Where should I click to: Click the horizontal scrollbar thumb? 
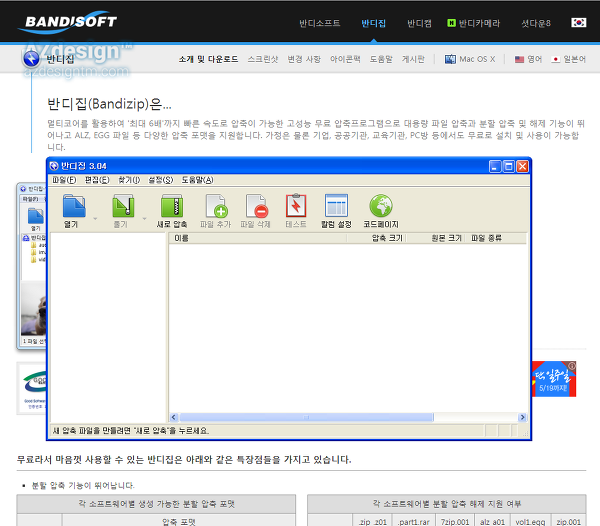[306, 417]
